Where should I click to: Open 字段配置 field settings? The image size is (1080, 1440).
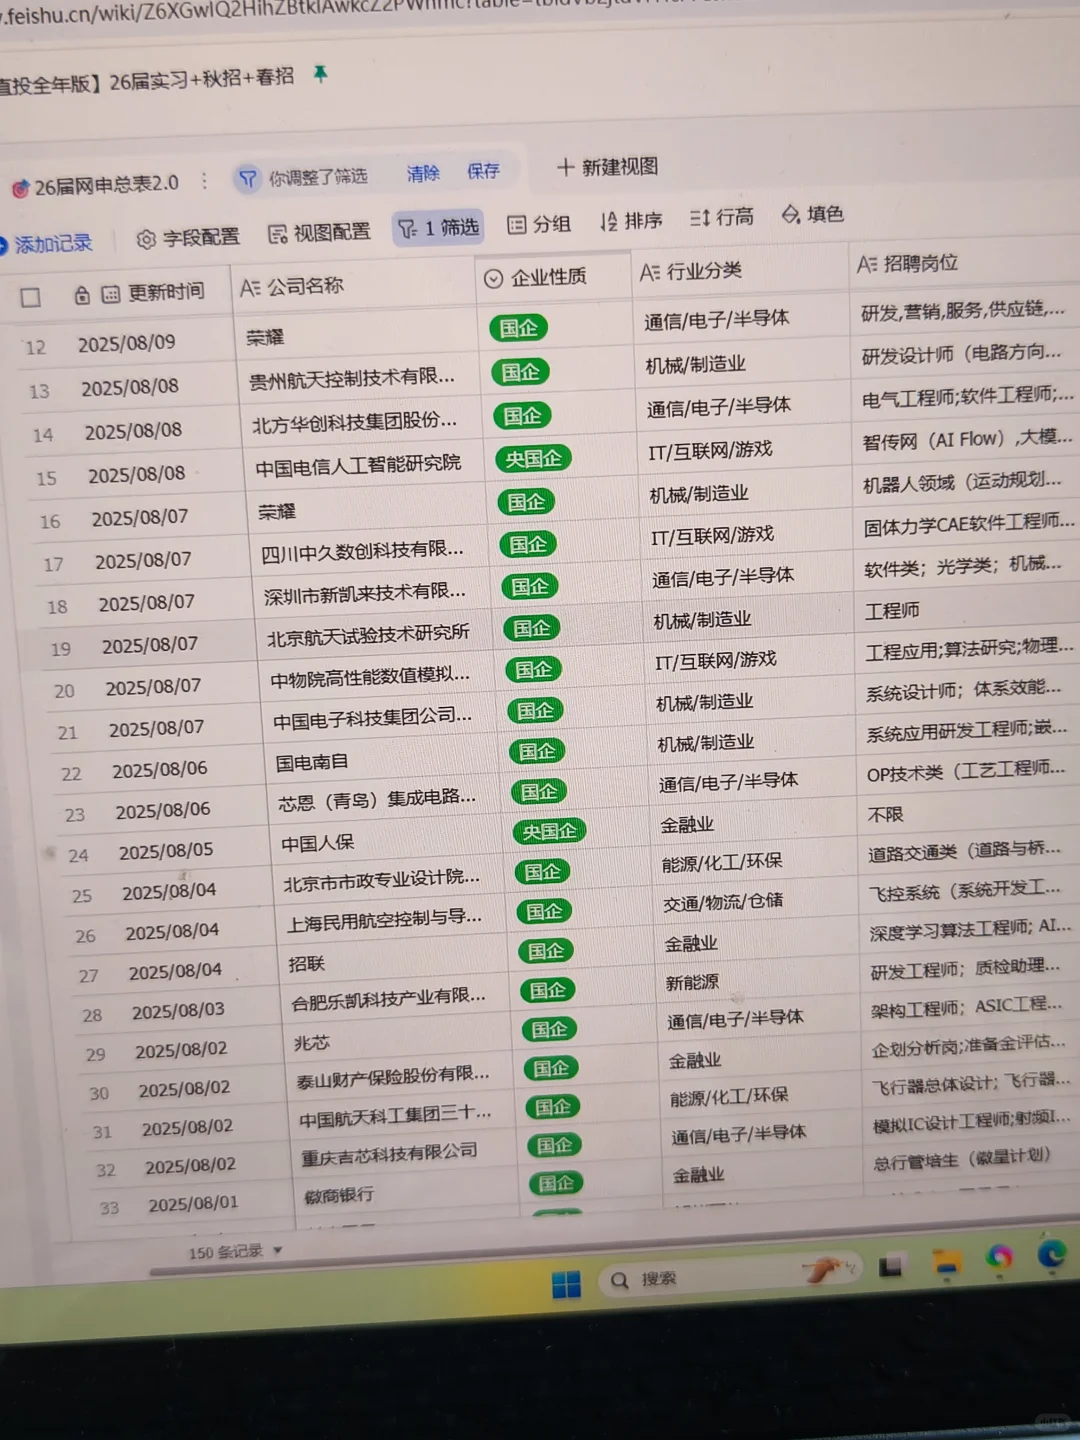click(x=188, y=238)
